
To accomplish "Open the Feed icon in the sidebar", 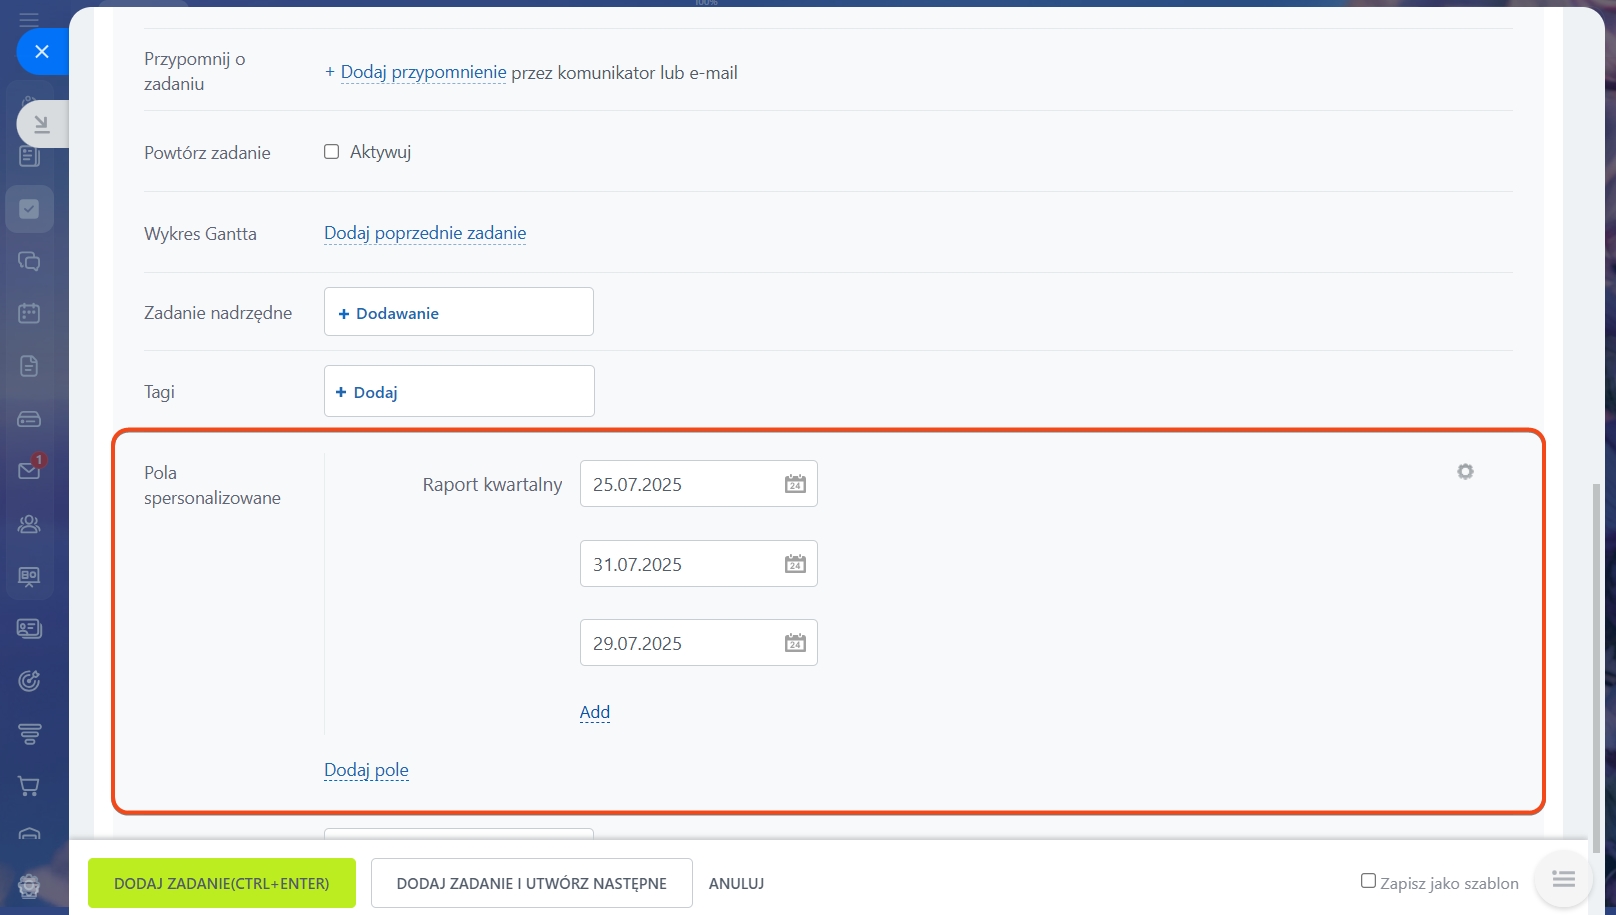I will (x=29, y=156).
